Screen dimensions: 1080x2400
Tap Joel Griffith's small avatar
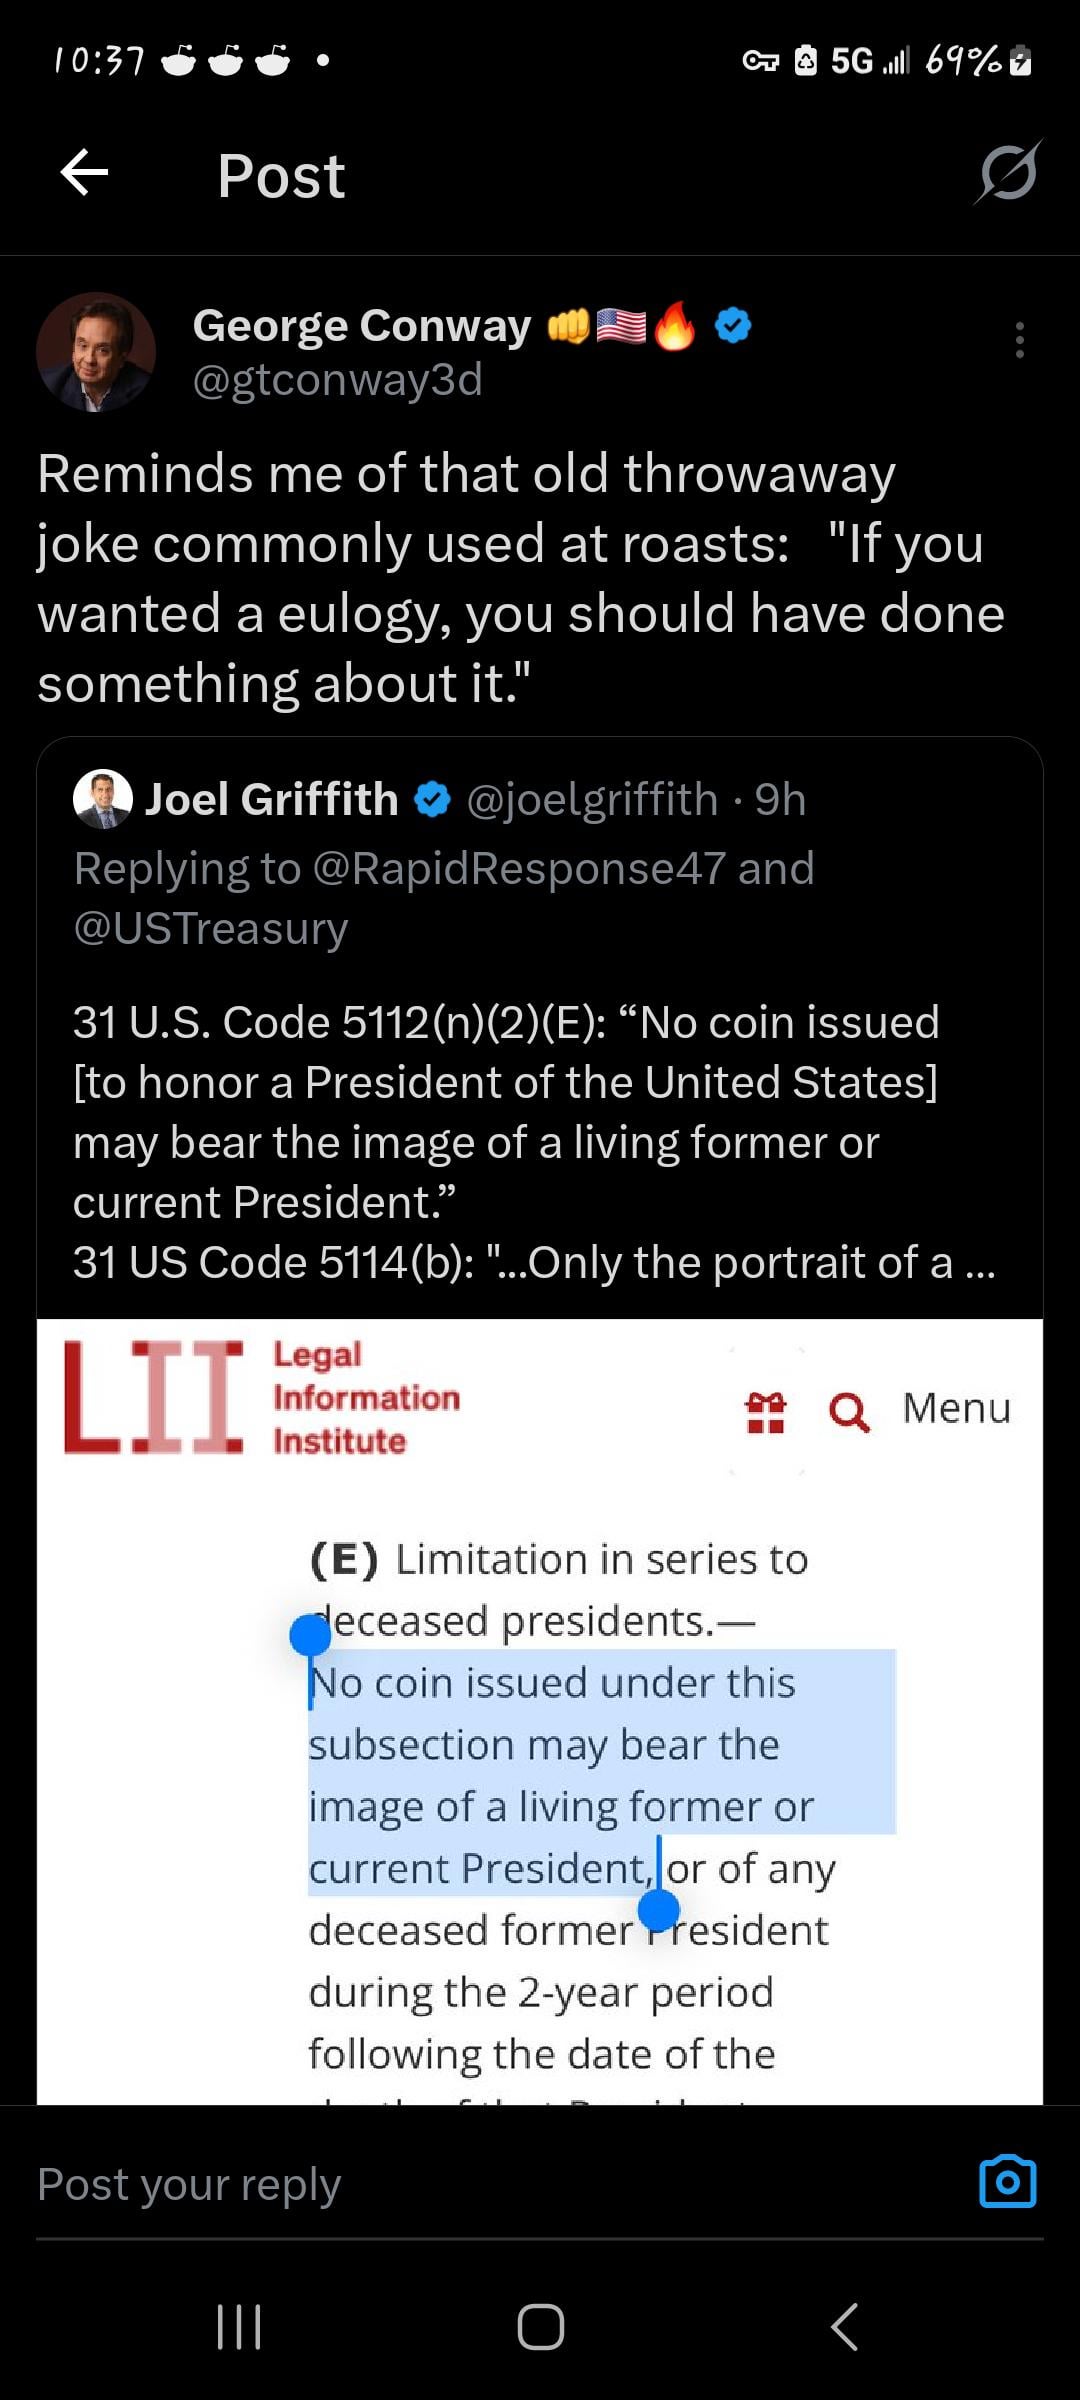click(103, 799)
